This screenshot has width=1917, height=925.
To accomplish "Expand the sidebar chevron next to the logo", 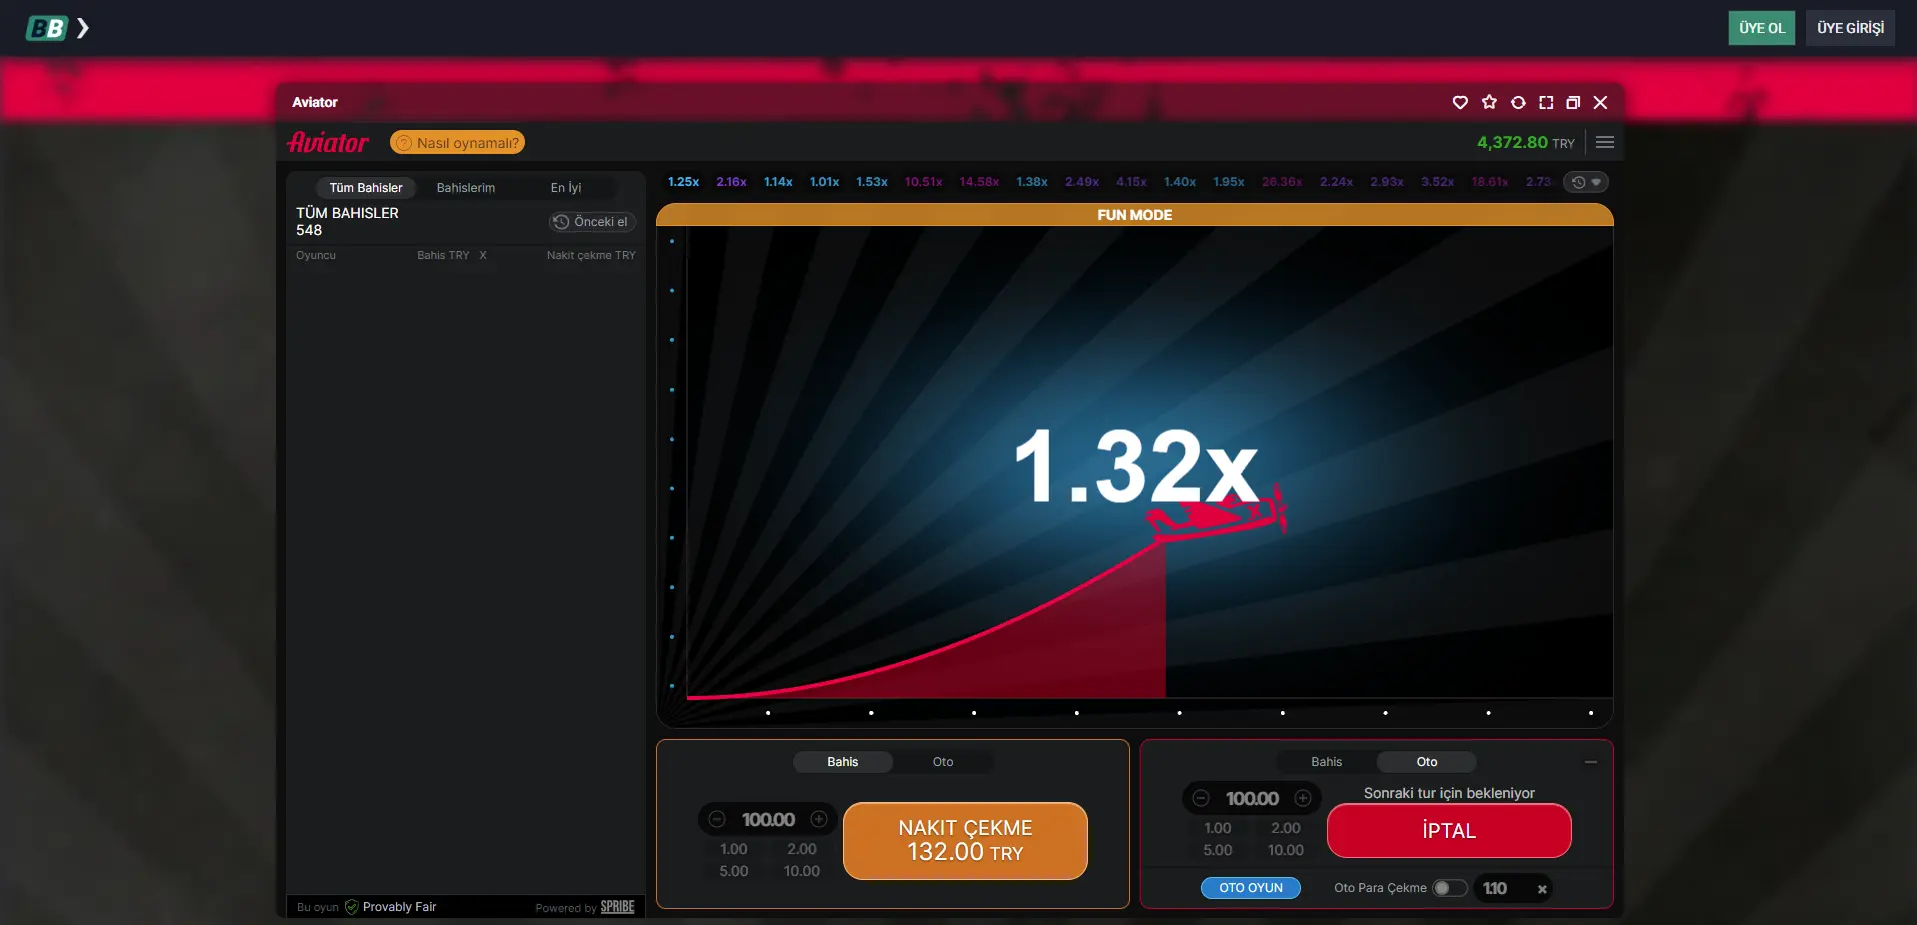I will tap(83, 28).
